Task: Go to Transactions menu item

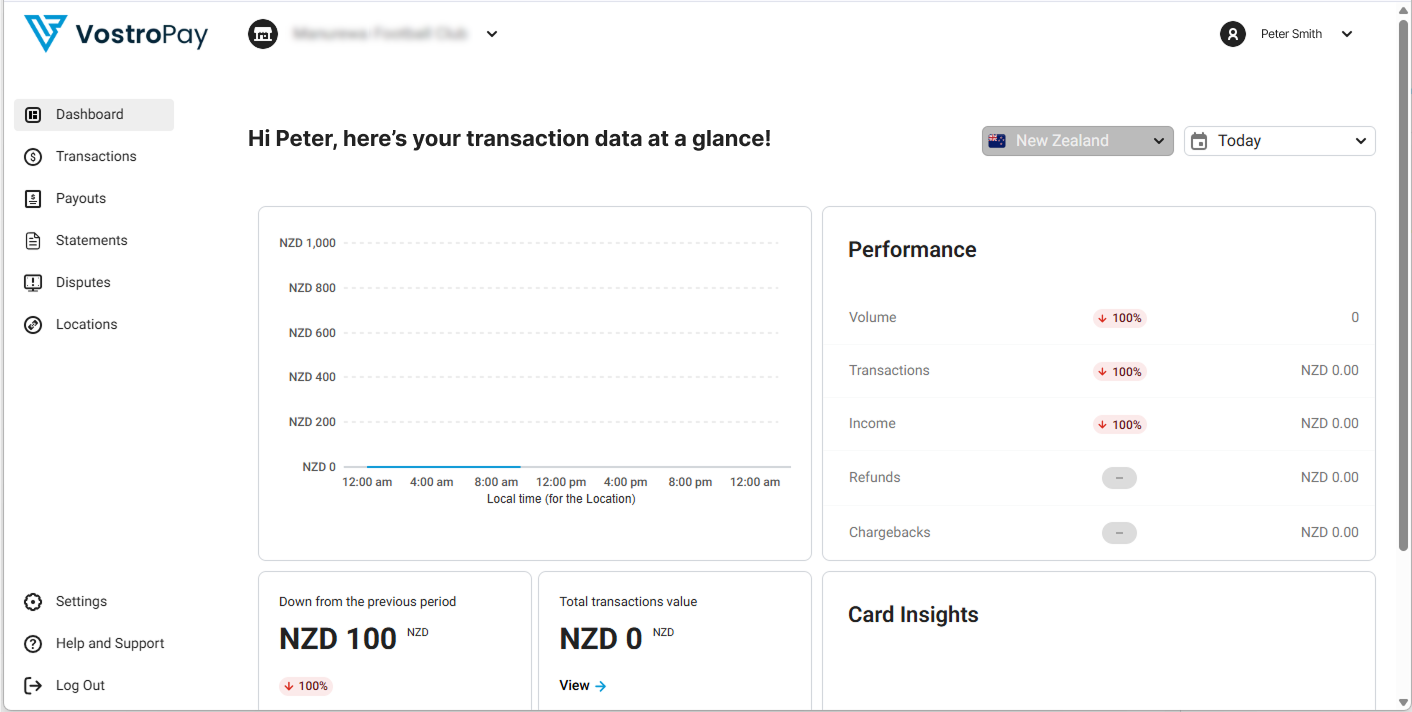Action: click(94, 157)
